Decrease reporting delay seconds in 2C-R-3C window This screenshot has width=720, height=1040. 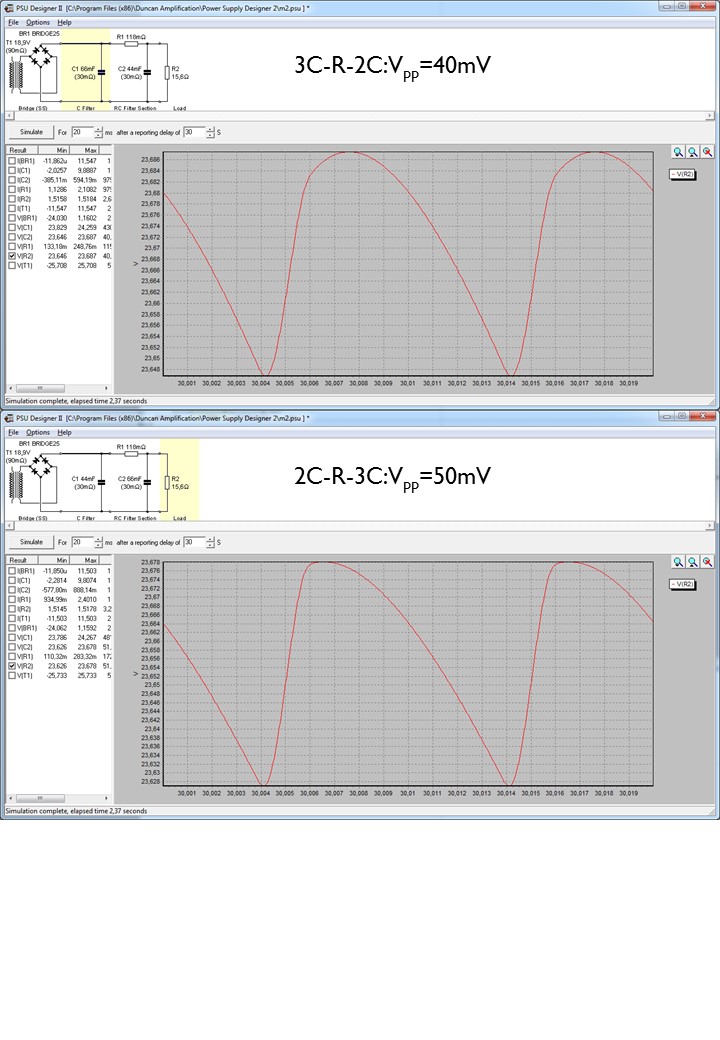click(210, 545)
